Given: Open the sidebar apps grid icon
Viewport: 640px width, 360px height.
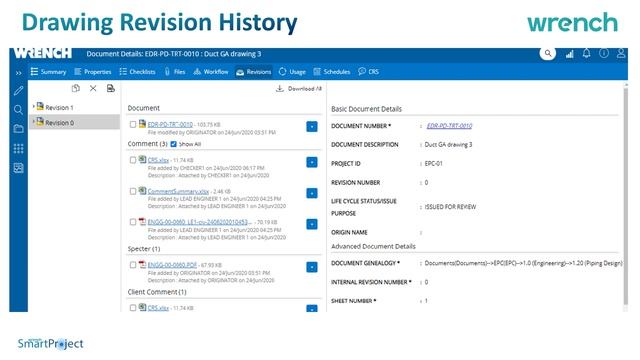Looking at the screenshot, I should (18, 149).
